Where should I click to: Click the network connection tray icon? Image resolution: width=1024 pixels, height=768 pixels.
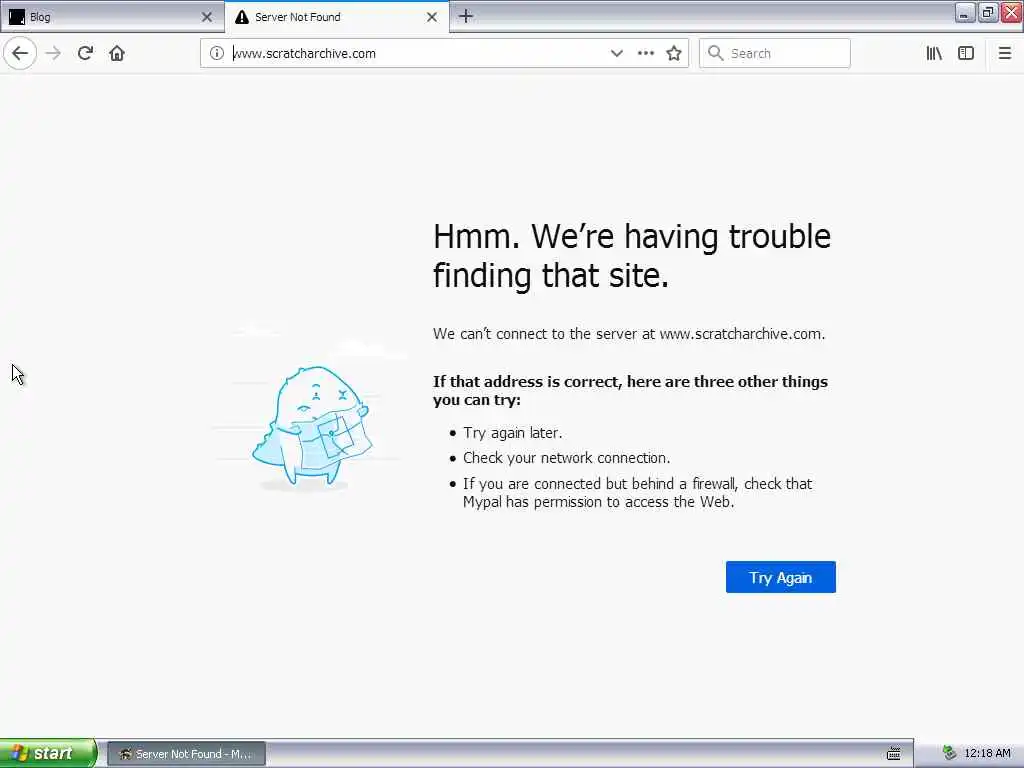[x=950, y=753]
